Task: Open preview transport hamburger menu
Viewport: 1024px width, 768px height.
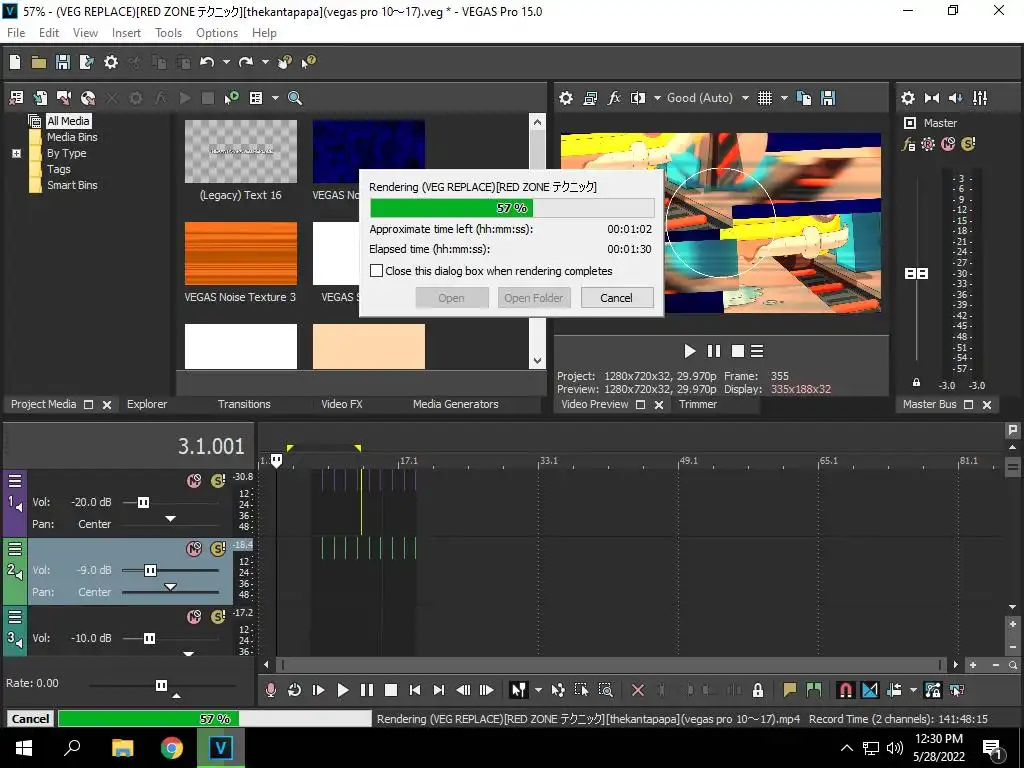Action: click(757, 351)
